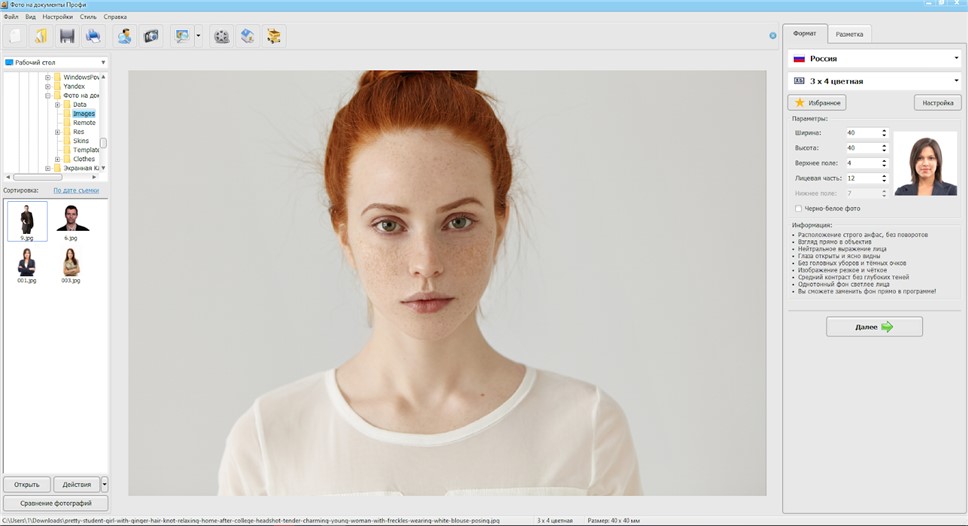Expand the Yandex folder node
This screenshot has height=526, width=968.
[x=48, y=86]
